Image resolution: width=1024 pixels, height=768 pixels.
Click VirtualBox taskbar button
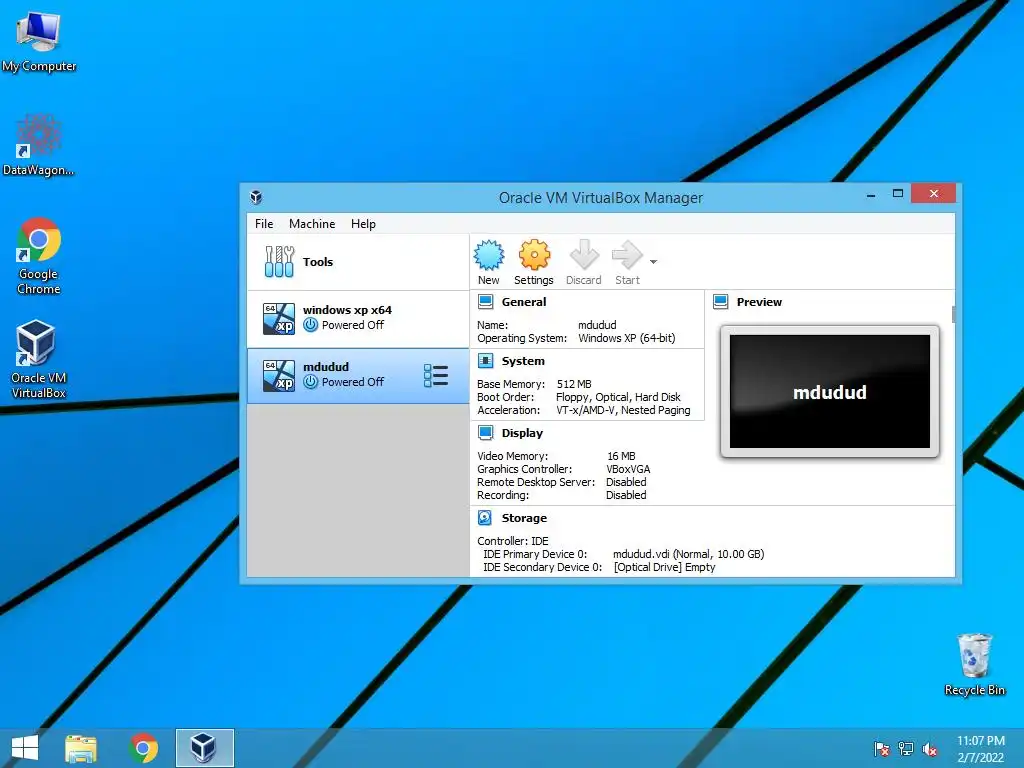tap(204, 748)
